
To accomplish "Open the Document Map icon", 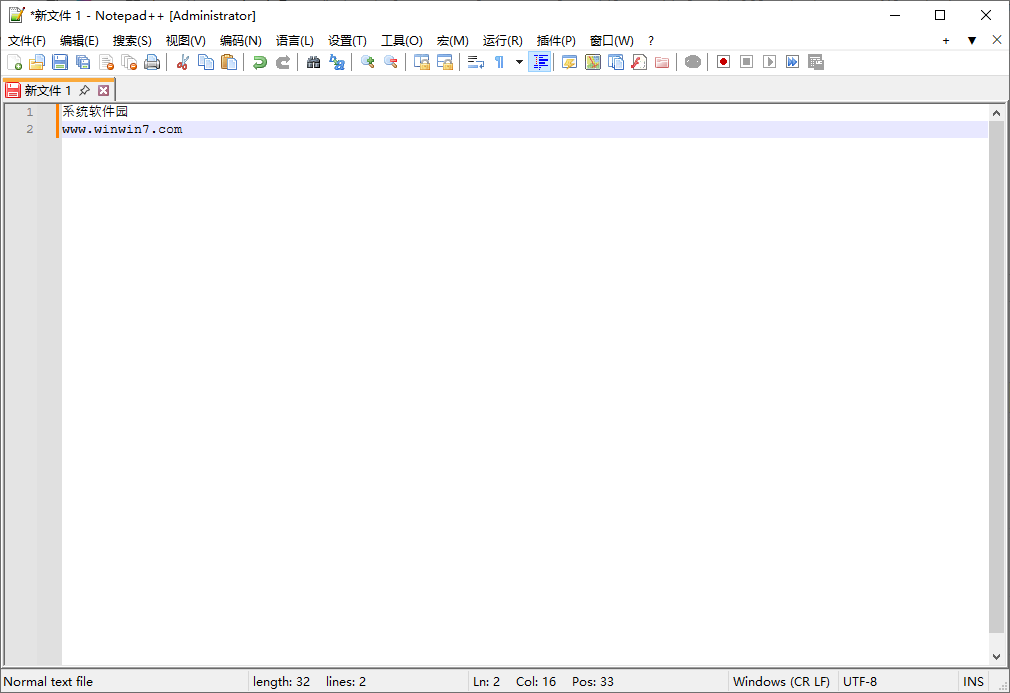I will pyautogui.click(x=593, y=62).
